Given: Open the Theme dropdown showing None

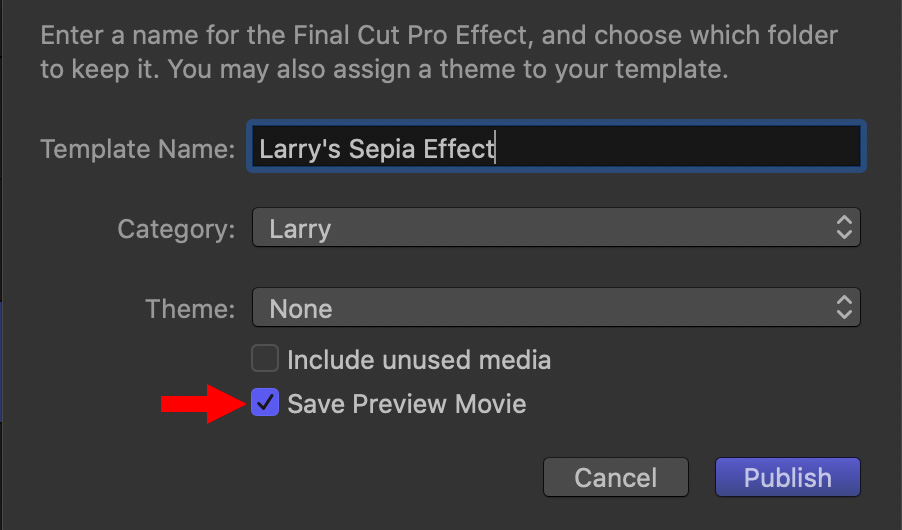Looking at the screenshot, I should point(556,308).
